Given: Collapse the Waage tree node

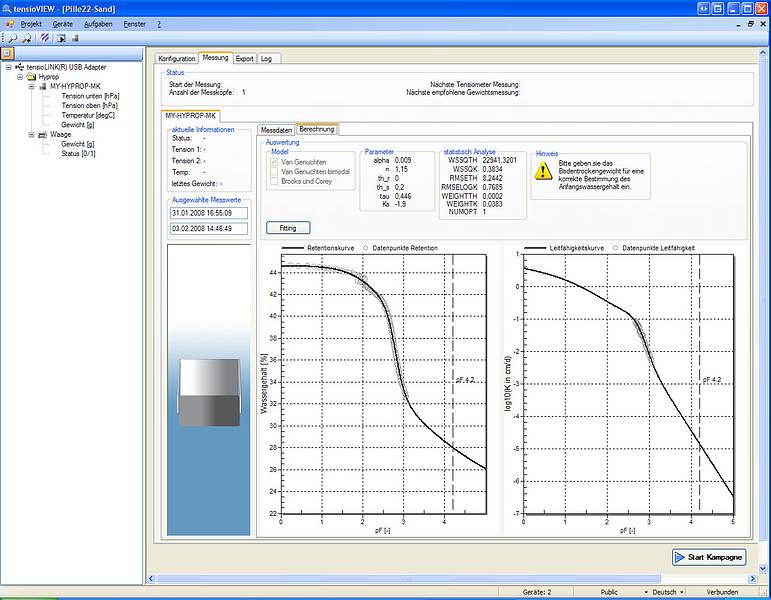Looking at the screenshot, I should pyautogui.click(x=31, y=134).
